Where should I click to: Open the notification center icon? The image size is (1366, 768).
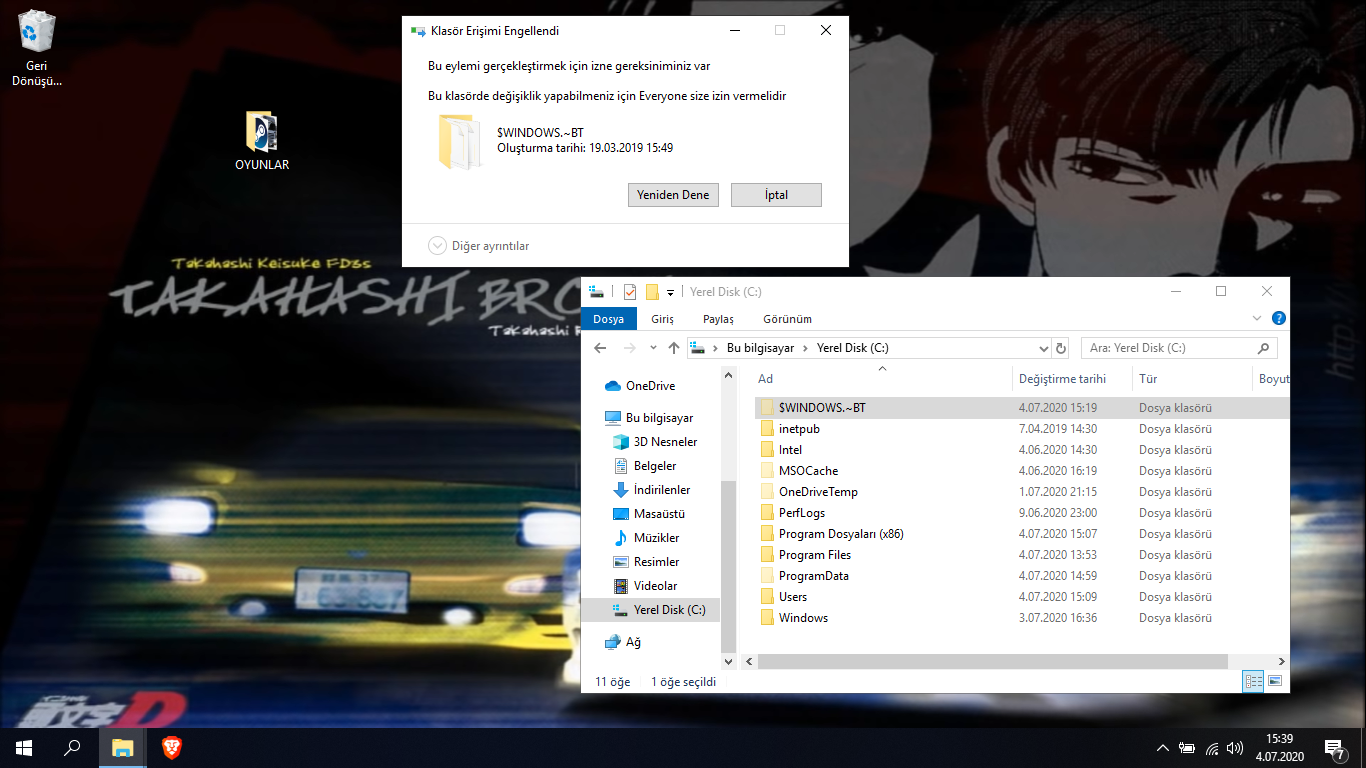pos(1334,748)
